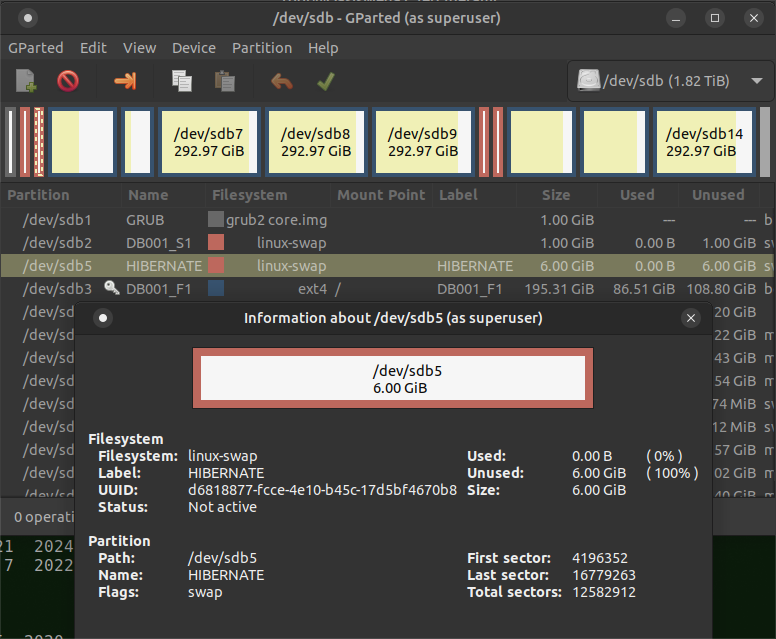Open the /dev/sdb device selector dropdown

tap(669, 81)
